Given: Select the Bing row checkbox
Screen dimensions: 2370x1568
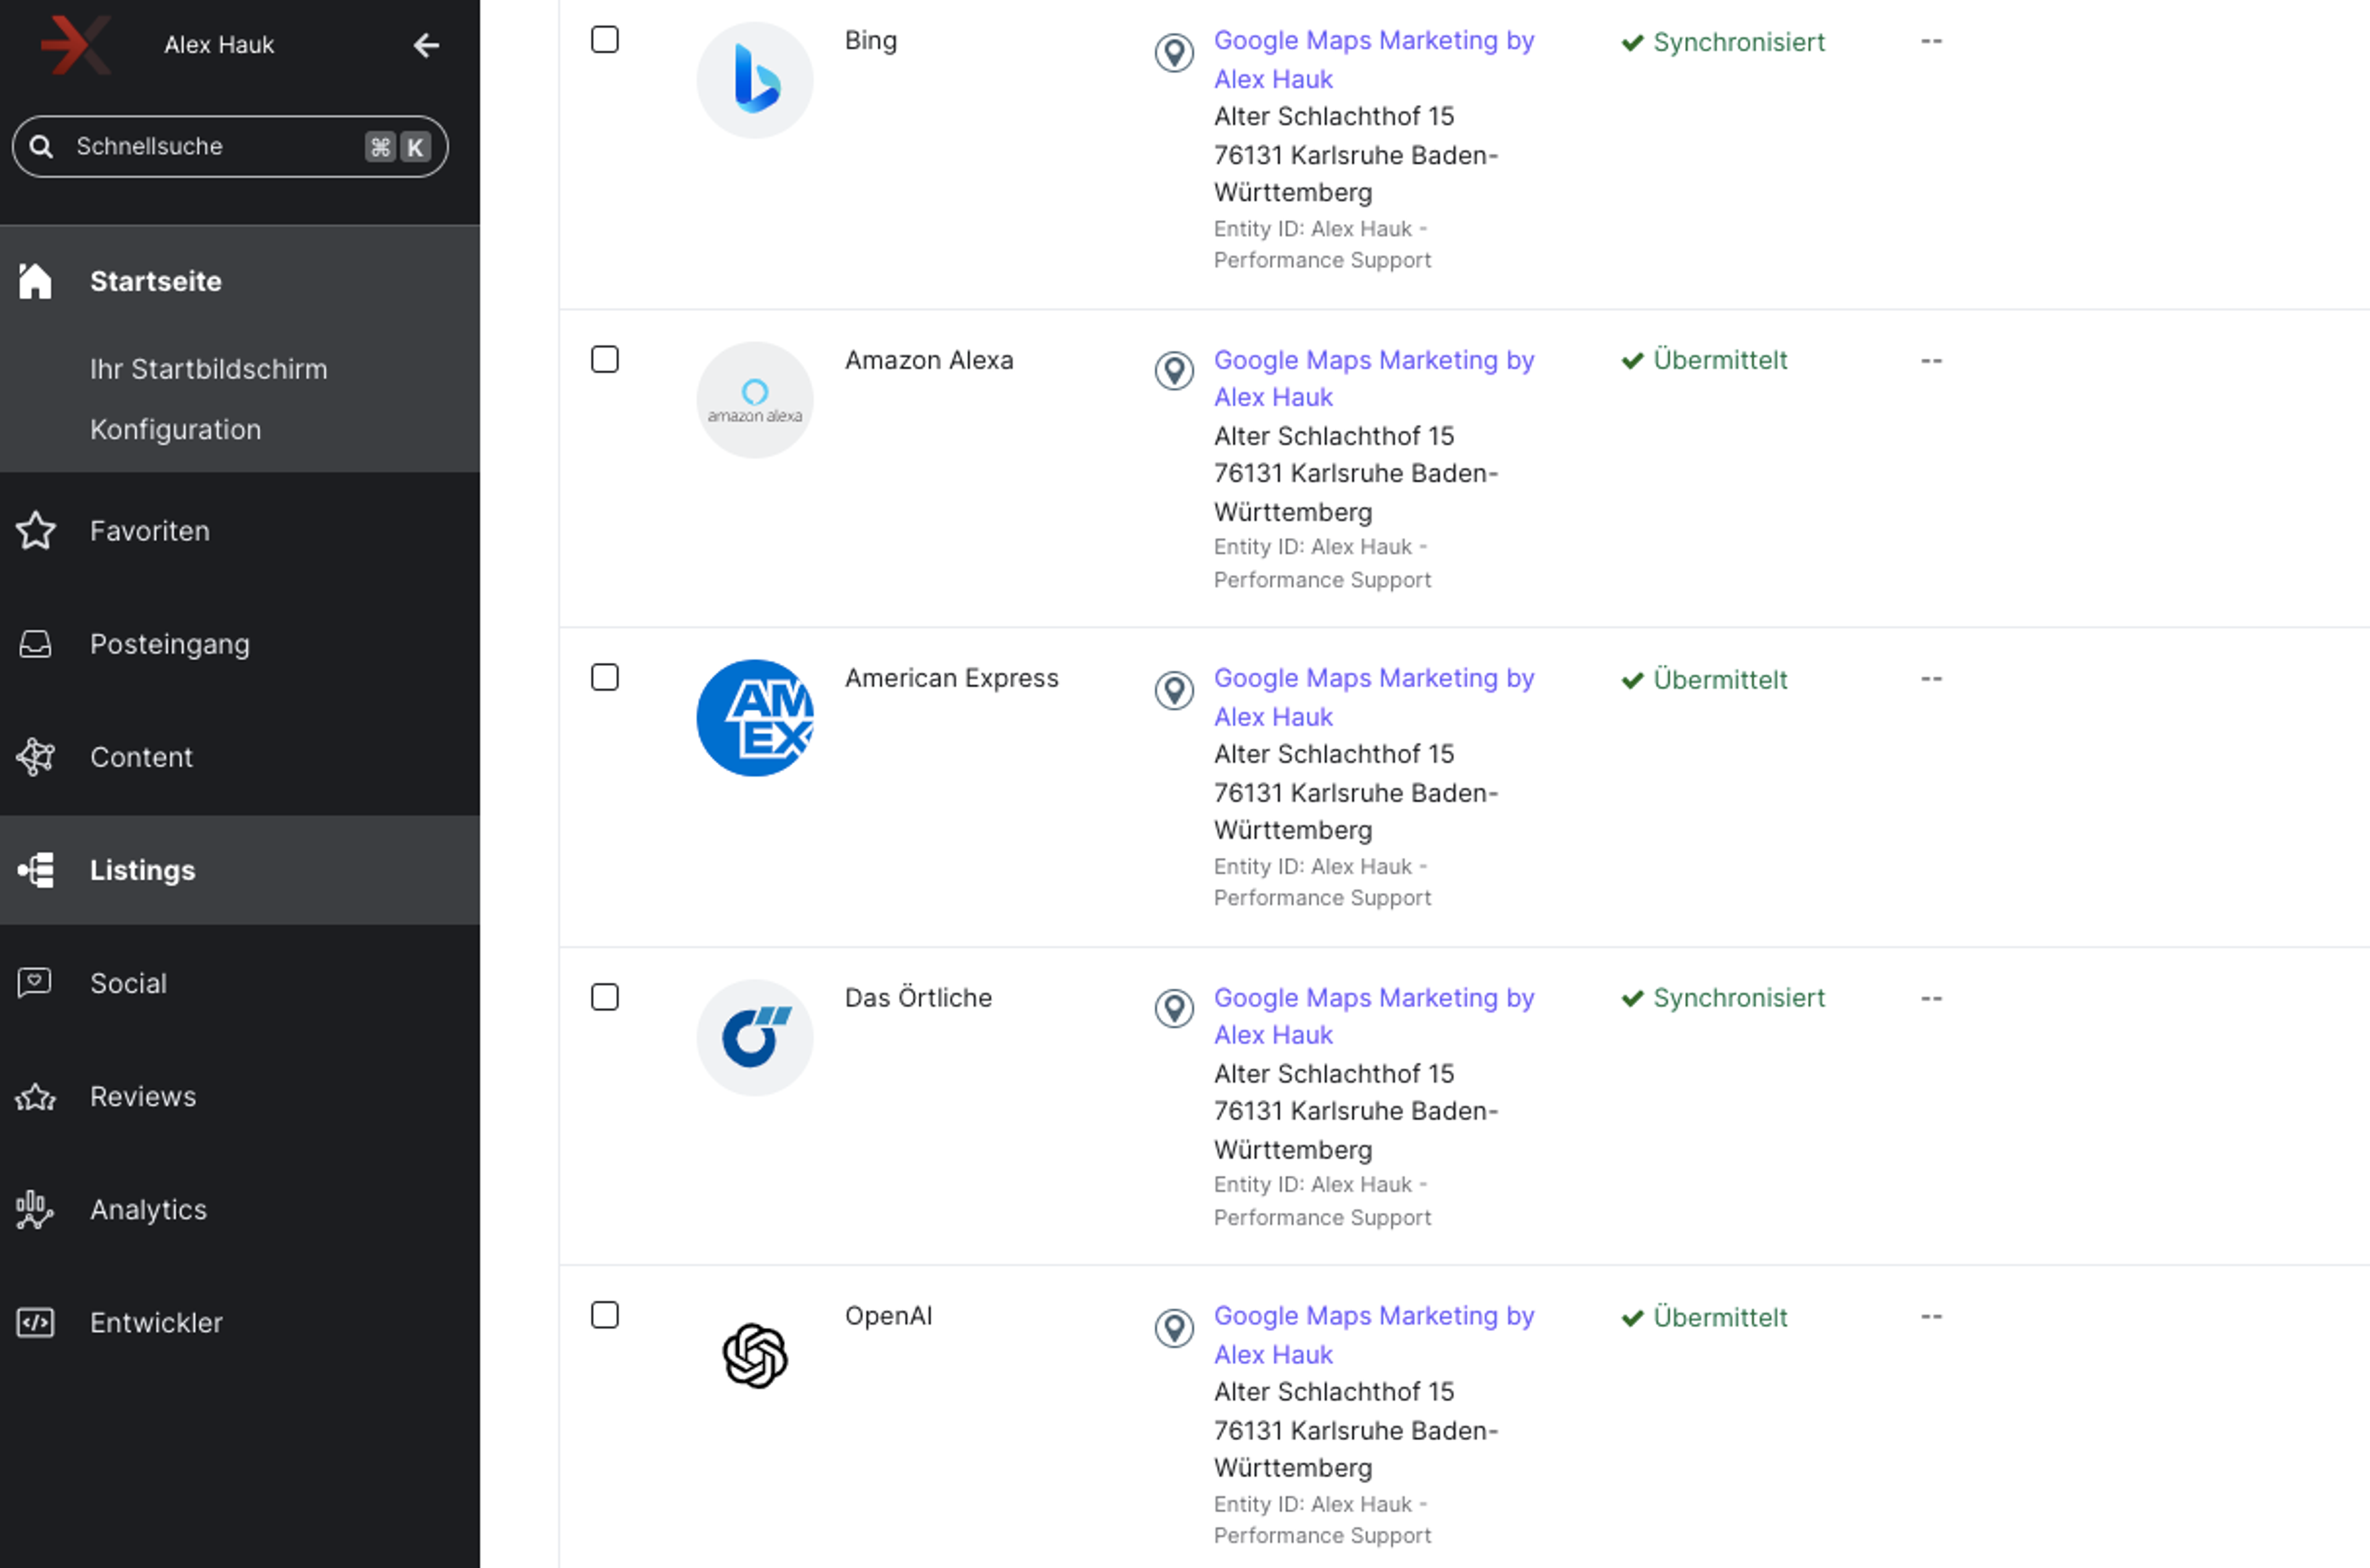Looking at the screenshot, I should tap(605, 40).
